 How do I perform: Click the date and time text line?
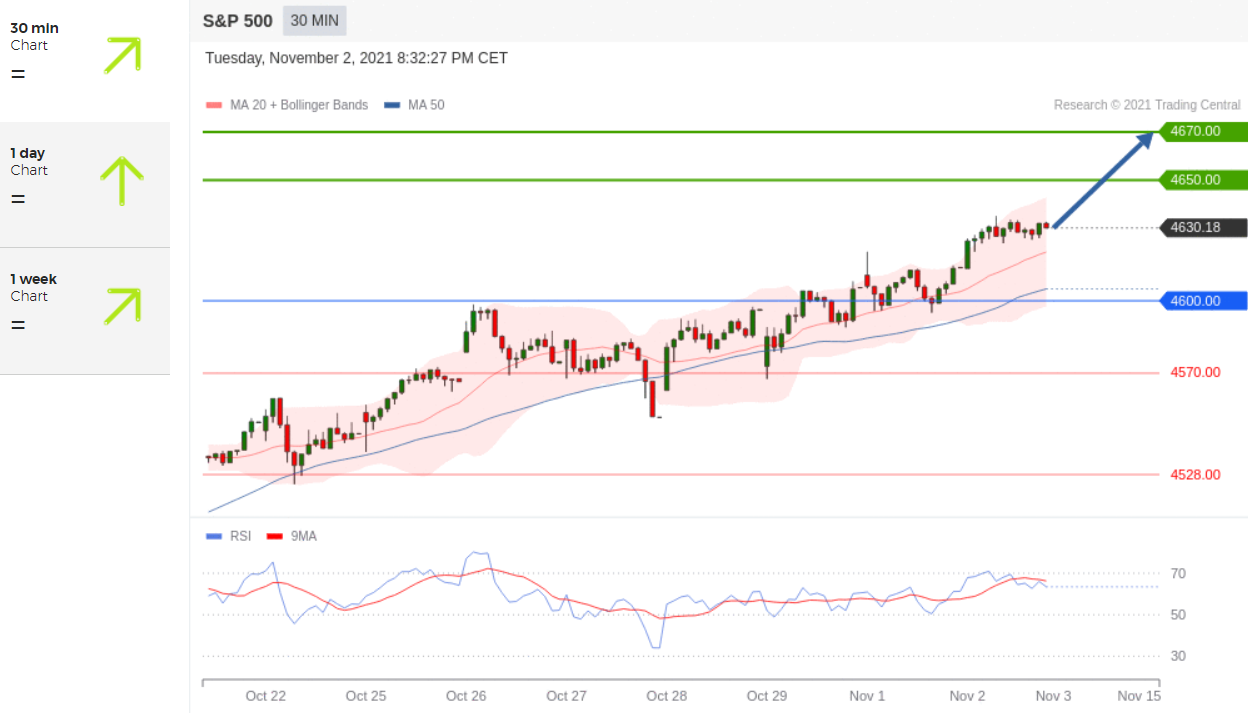[356, 58]
